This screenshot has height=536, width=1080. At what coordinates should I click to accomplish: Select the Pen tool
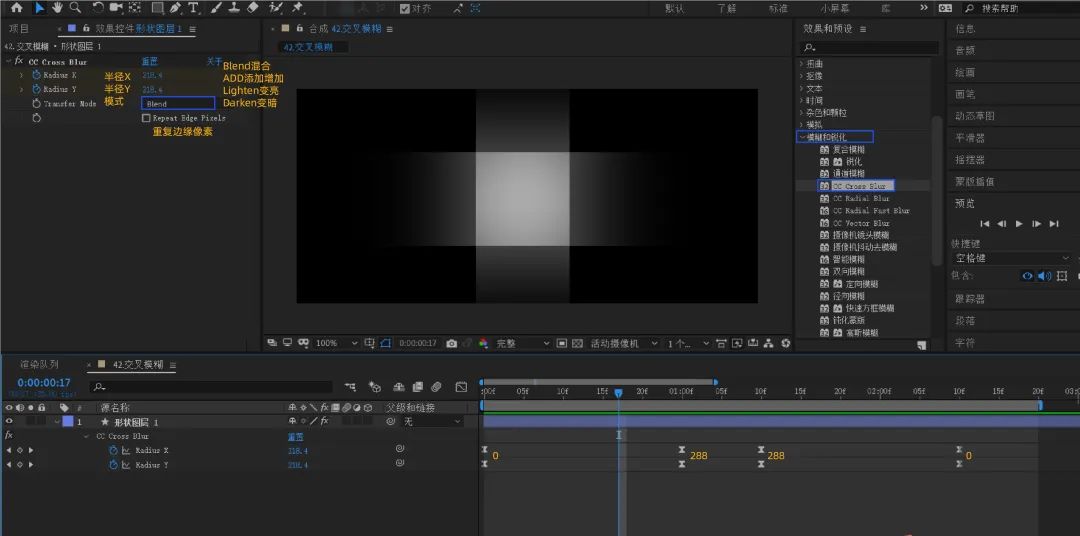[x=176, y=8]
